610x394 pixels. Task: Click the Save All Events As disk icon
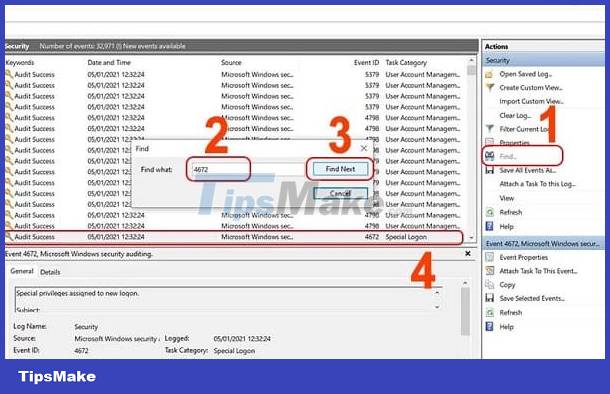tap(490, 170)
